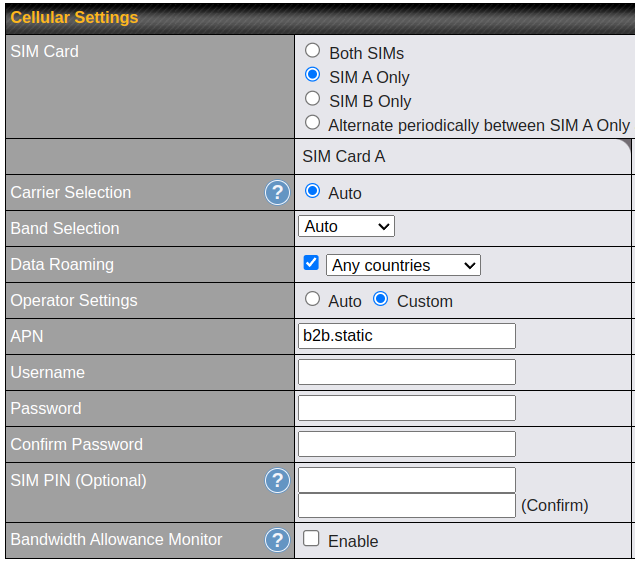
Task: Open Bandwidth Allowance Monitor help icon
Action: pyautogui.click(x=277, y=540)
